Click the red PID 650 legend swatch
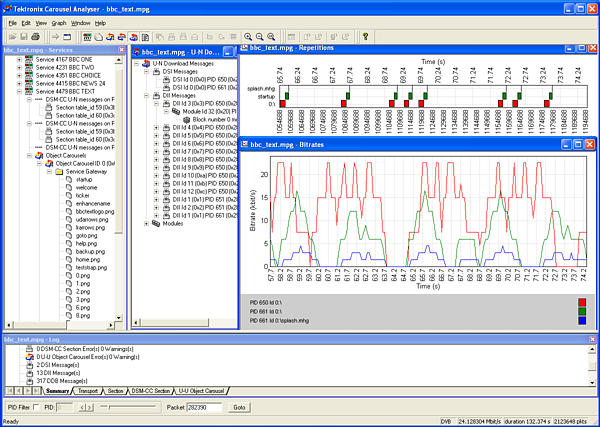Image resolution: width=600 pixels, height=427 pixels. click(582, 302)
